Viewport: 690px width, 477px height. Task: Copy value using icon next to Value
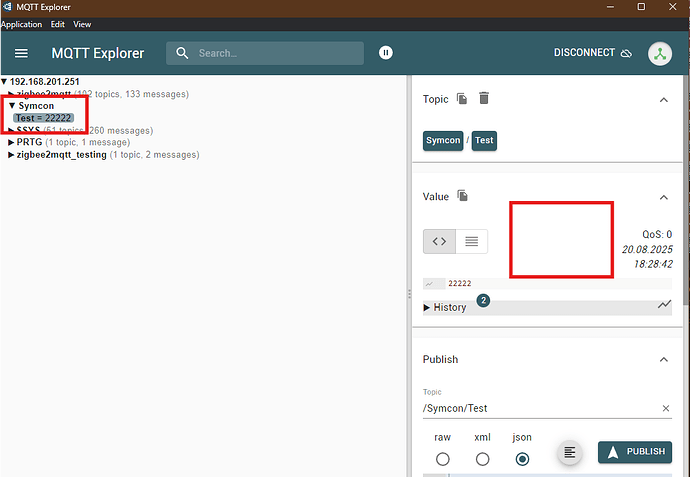(462, 195)
